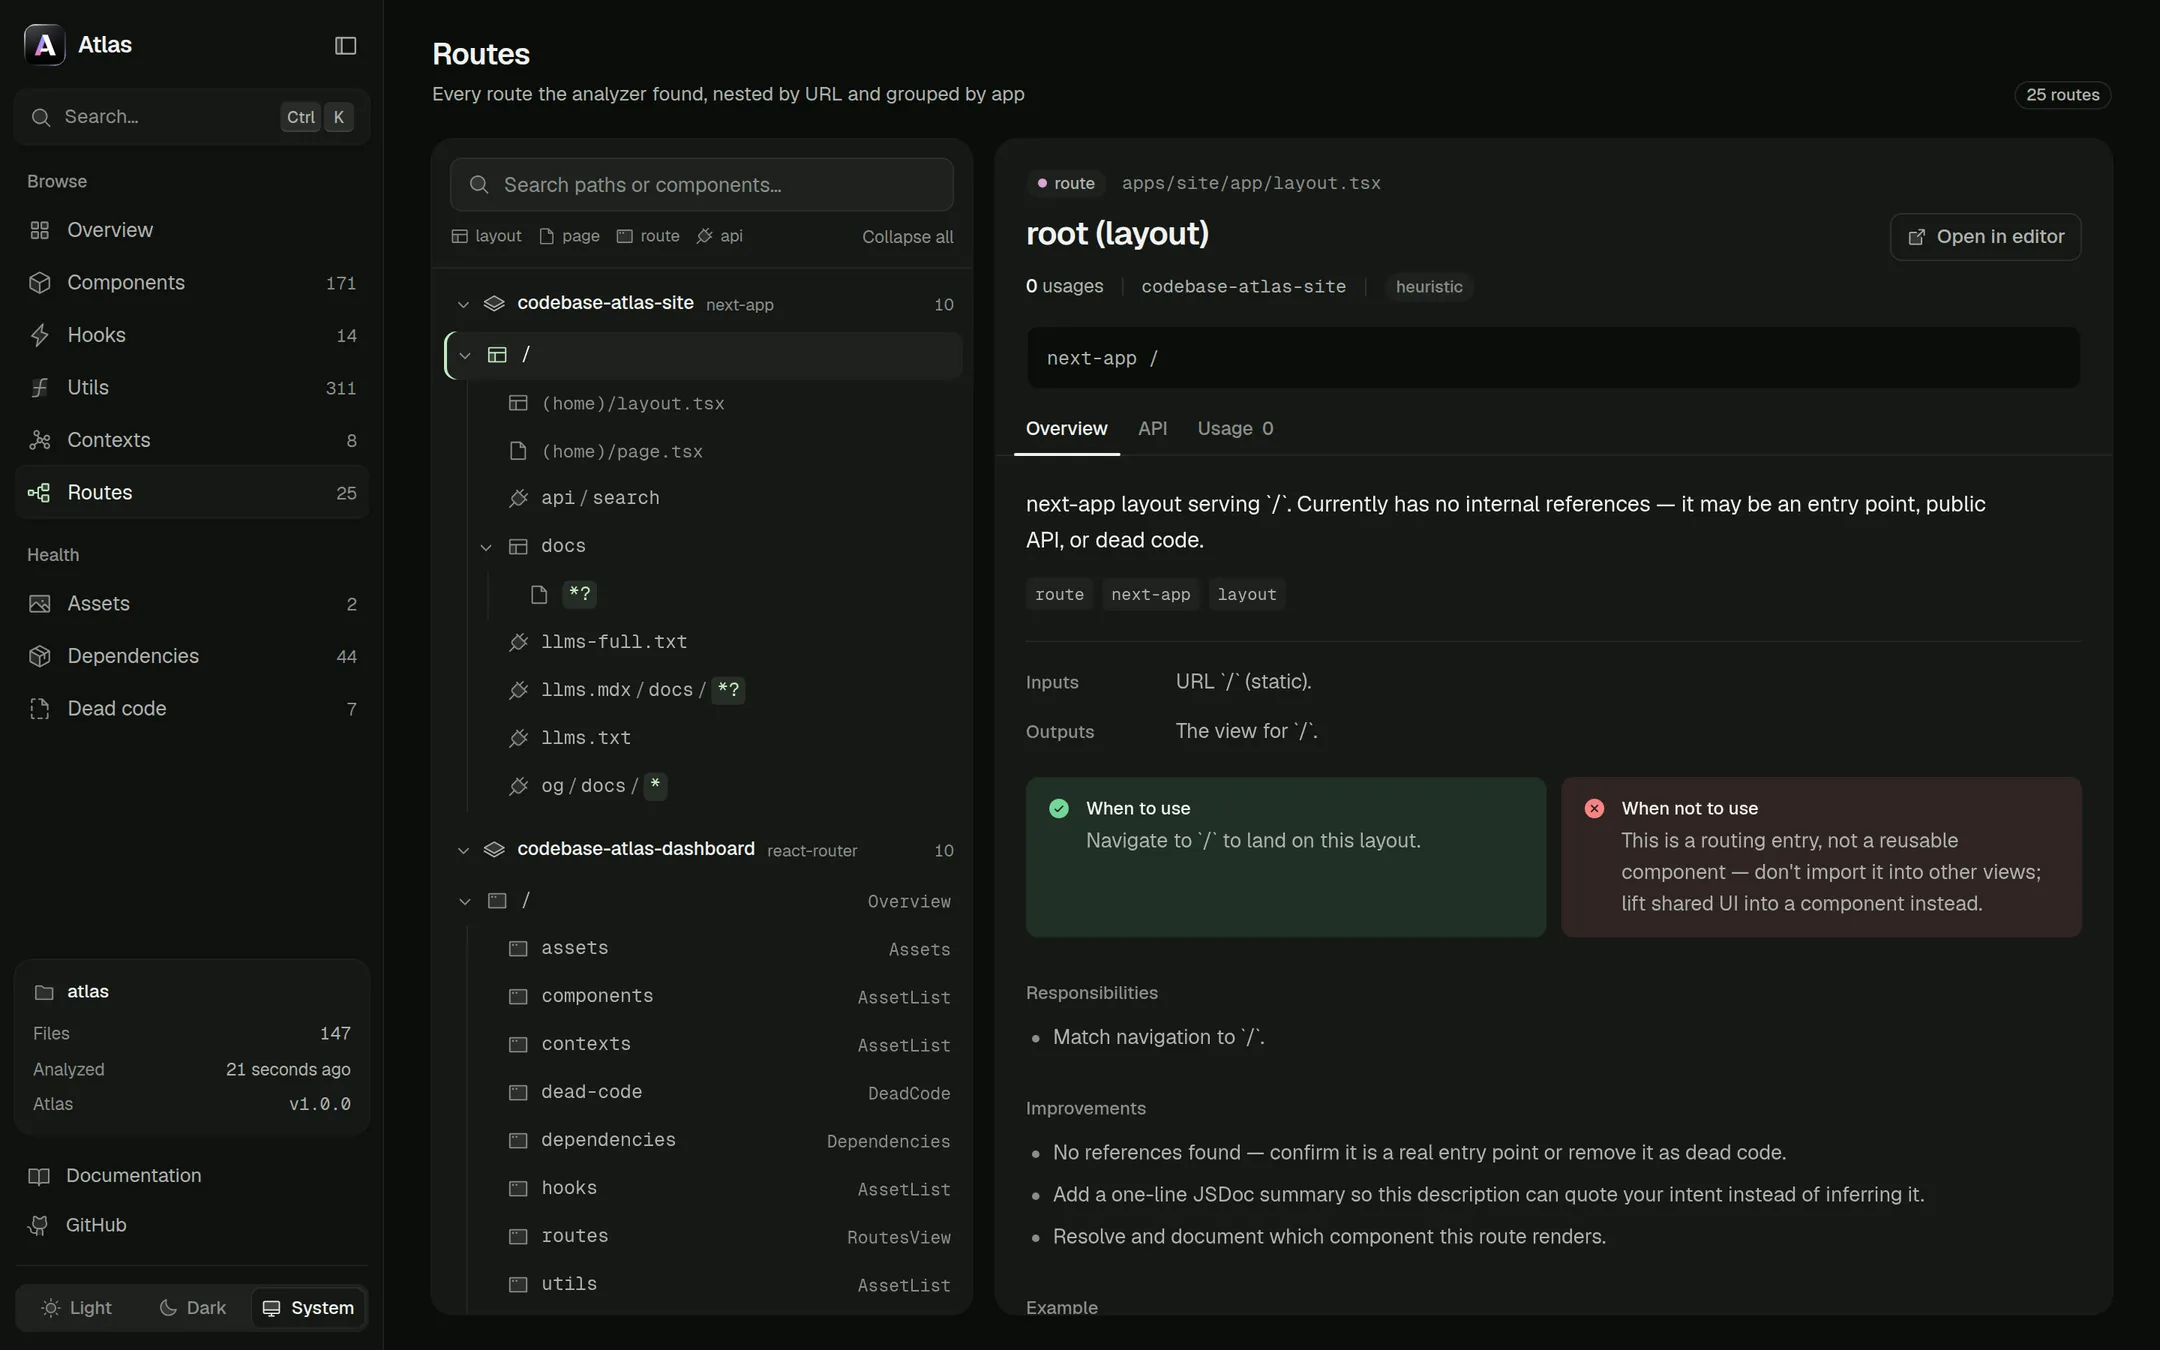Open Dependencies under Health
The height and width of the screenshot is (1350, 2160).
[x=192, y=656]
